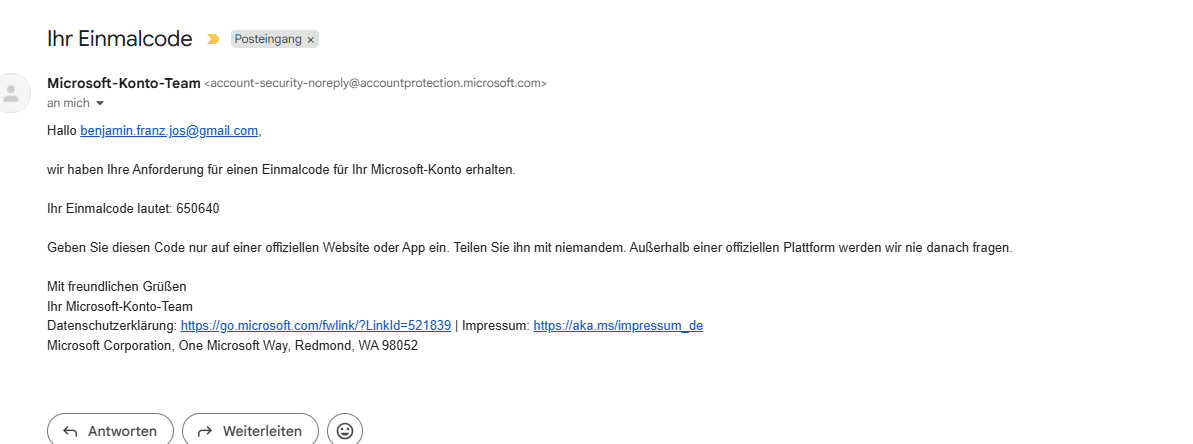
Task: Expand recipient details arrow next to 'an mich'
Action: (x=100, y=104)
